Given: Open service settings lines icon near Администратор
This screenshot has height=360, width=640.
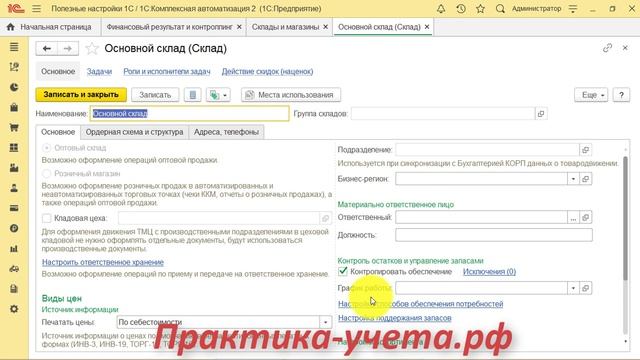Looking at the screenshot, I should [x=573, y=9].
